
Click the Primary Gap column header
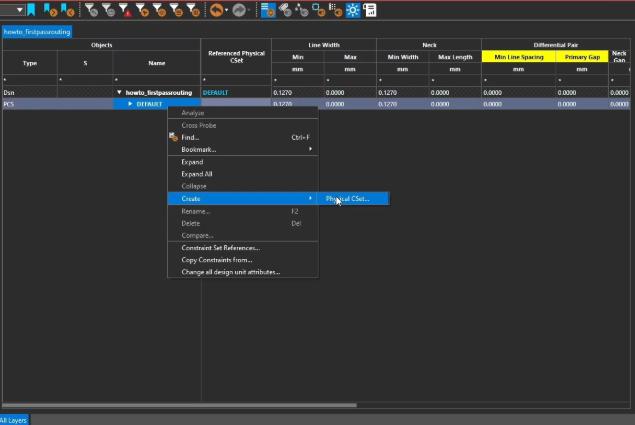(582, 57)
